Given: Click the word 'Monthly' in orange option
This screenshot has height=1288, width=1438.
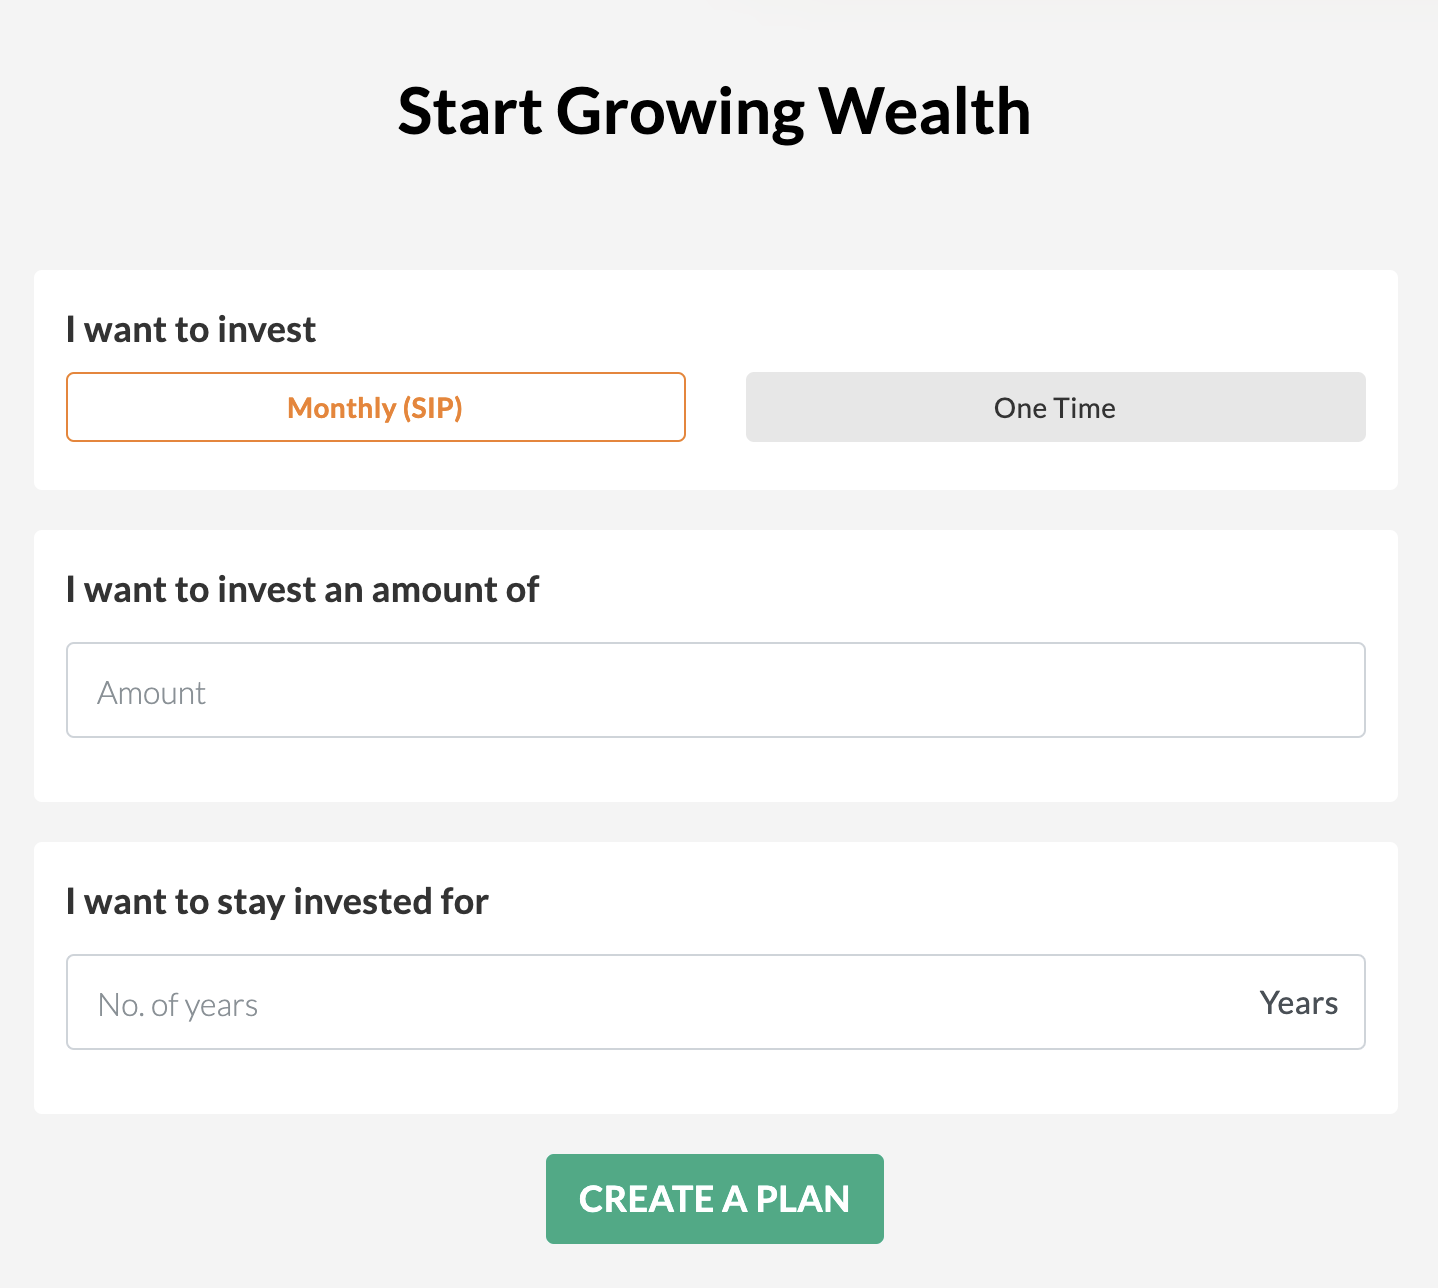Looking at the screenshot, I should (341, 408).
